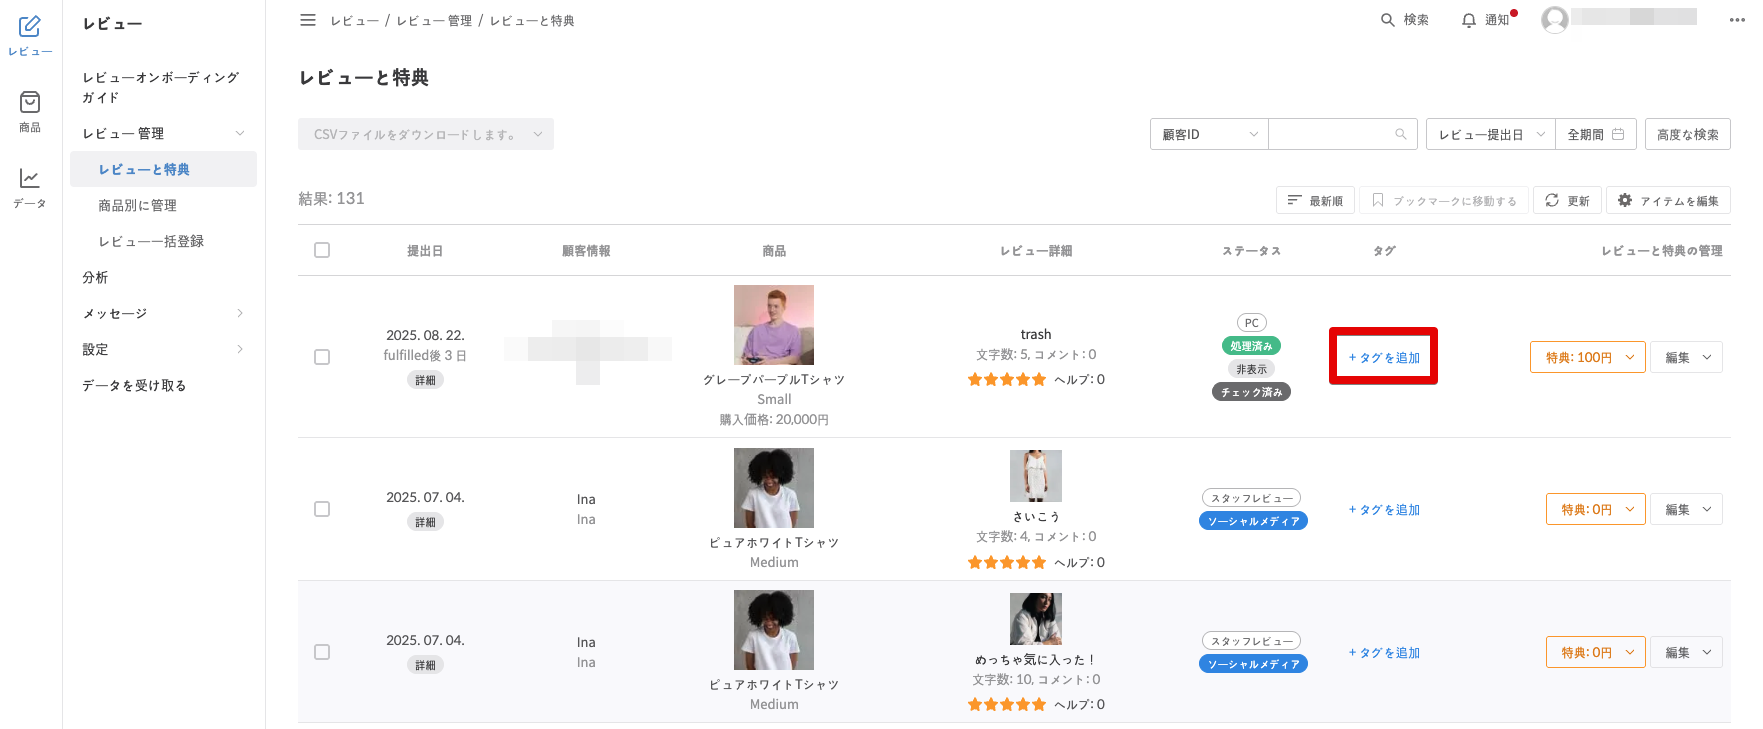Click + タグを追加 for the trash review
Screen dimensions: 1763x729
pos(1384,357)
